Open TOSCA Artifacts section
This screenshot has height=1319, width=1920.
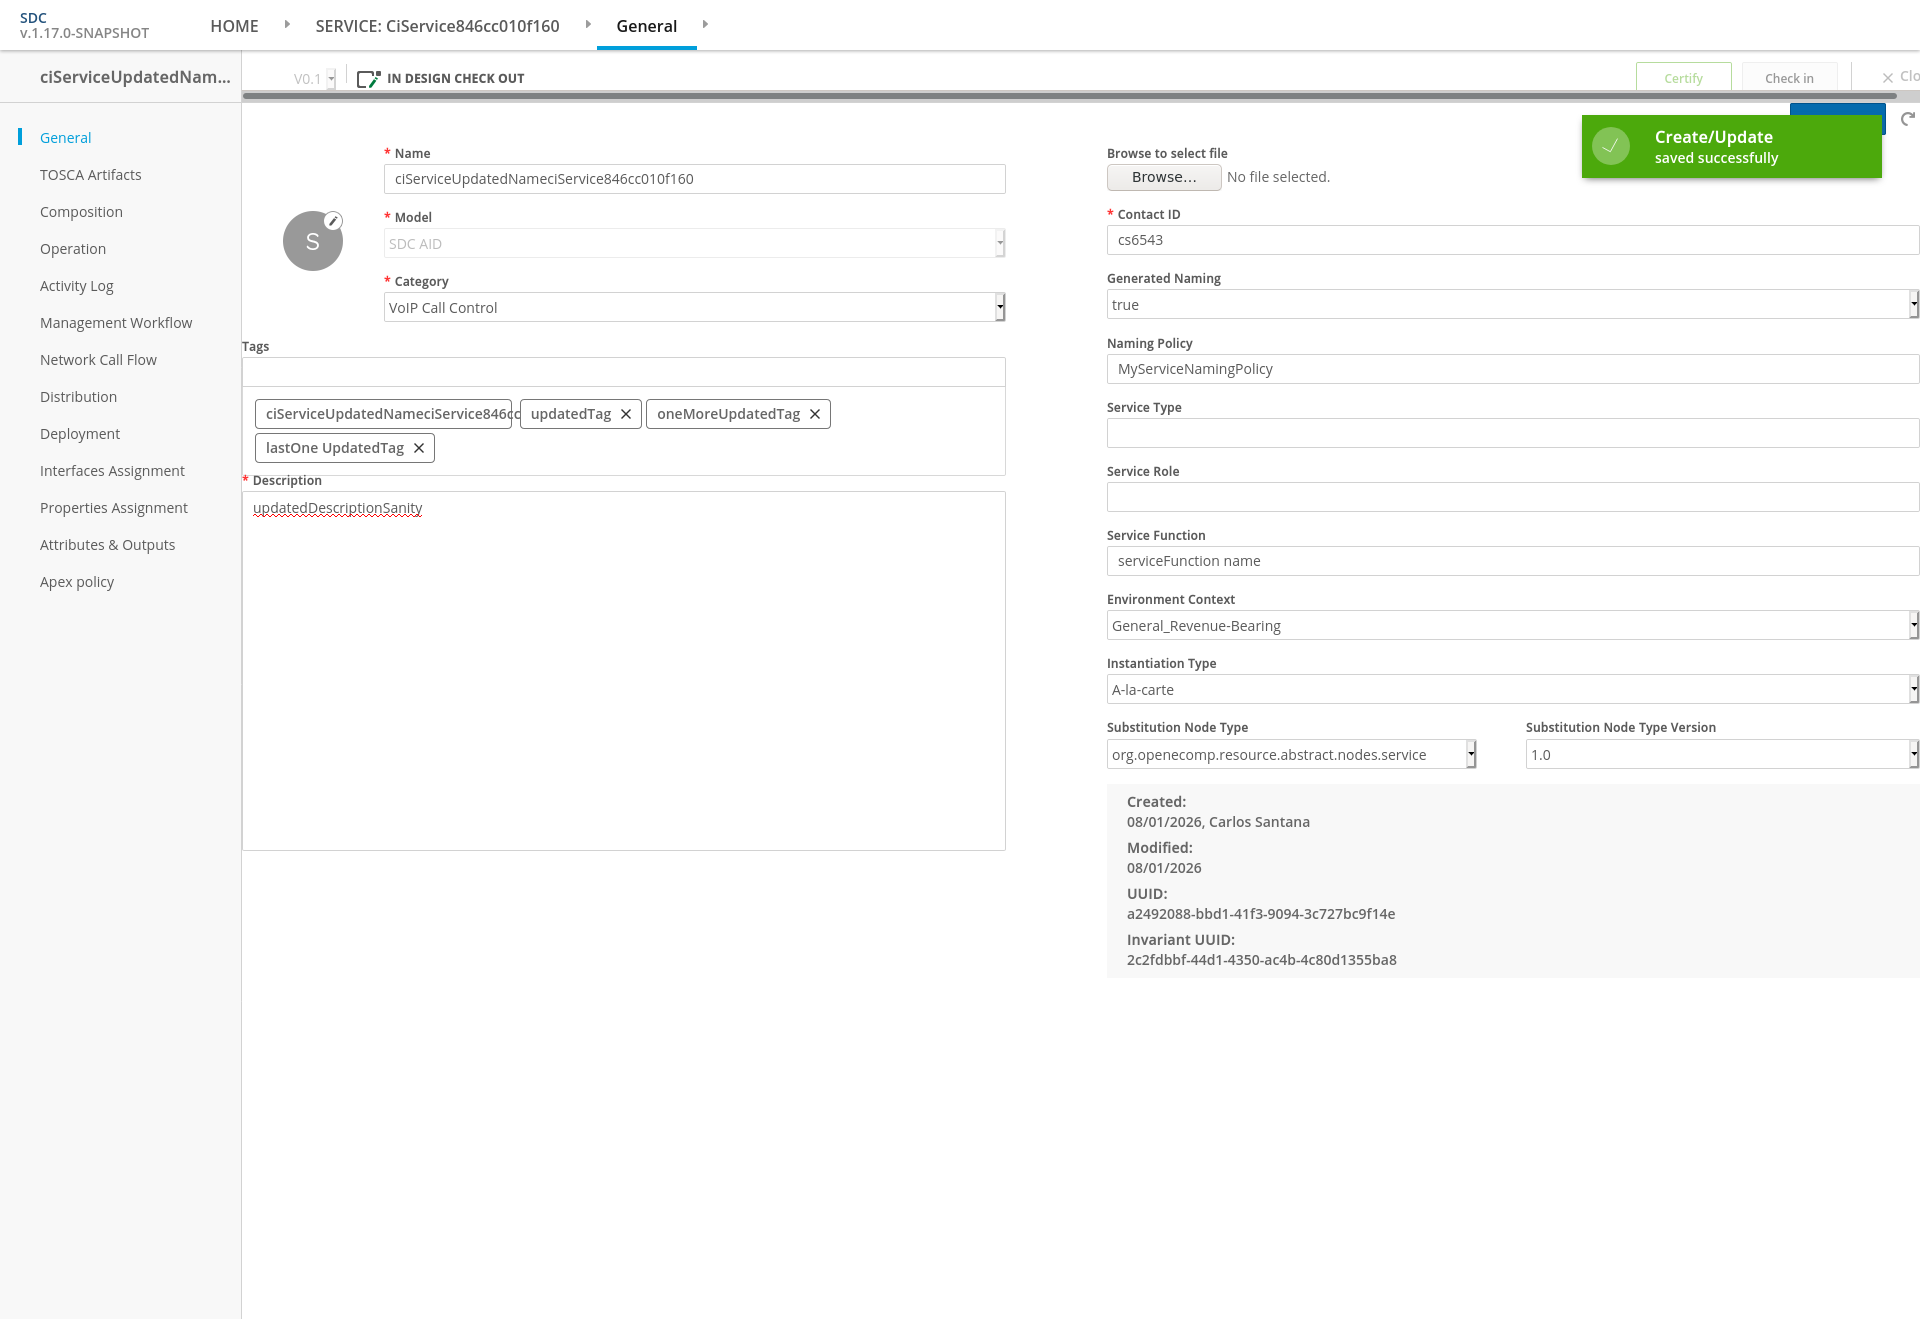point(90,175)
